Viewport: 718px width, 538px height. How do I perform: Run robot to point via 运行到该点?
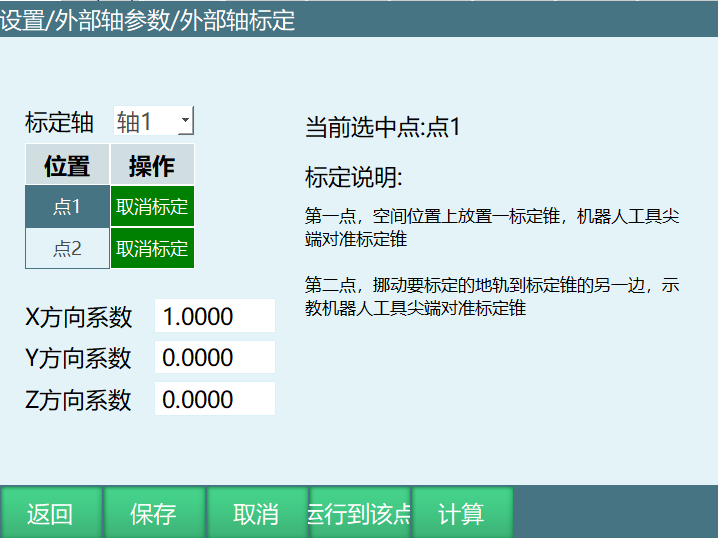coord(359,514)
